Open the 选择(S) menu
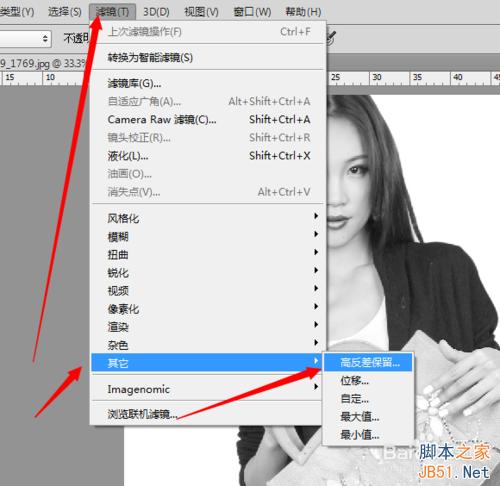Viewport: 500px width, 486px height. pos(65,12)
